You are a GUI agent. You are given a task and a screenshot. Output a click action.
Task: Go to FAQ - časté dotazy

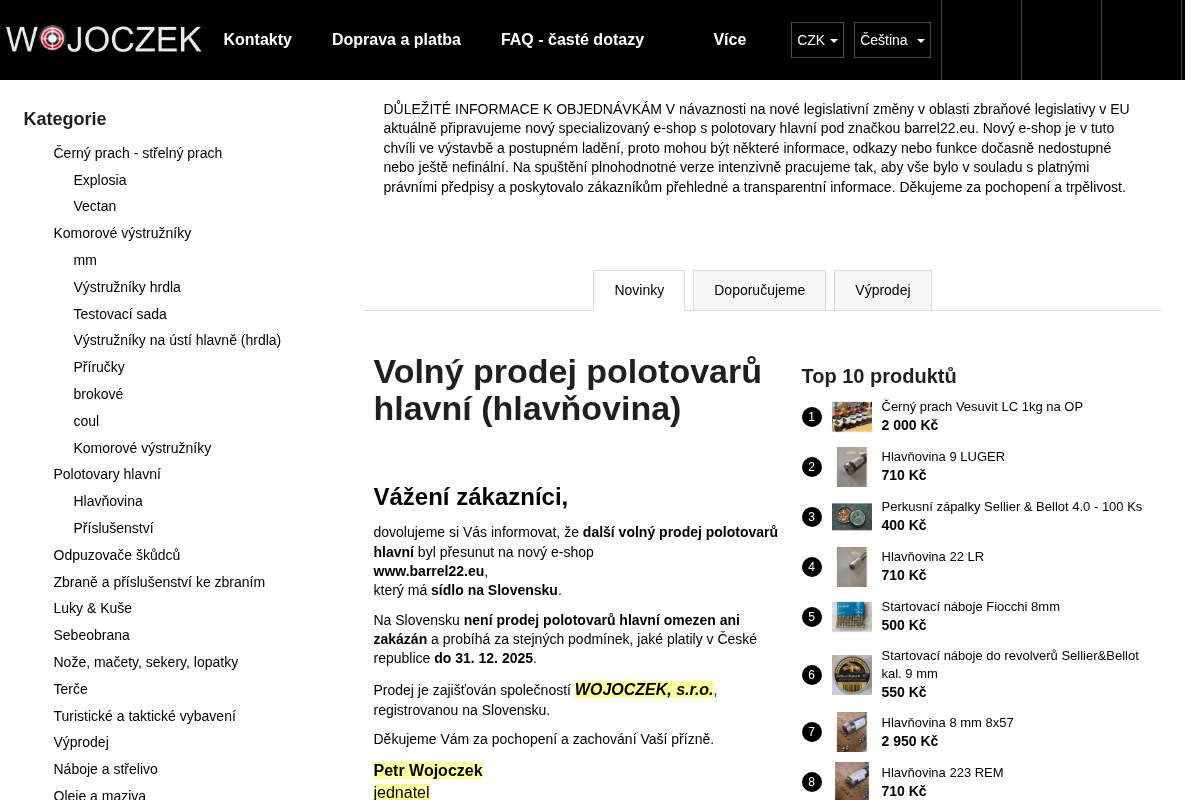[x=572, y=40]
